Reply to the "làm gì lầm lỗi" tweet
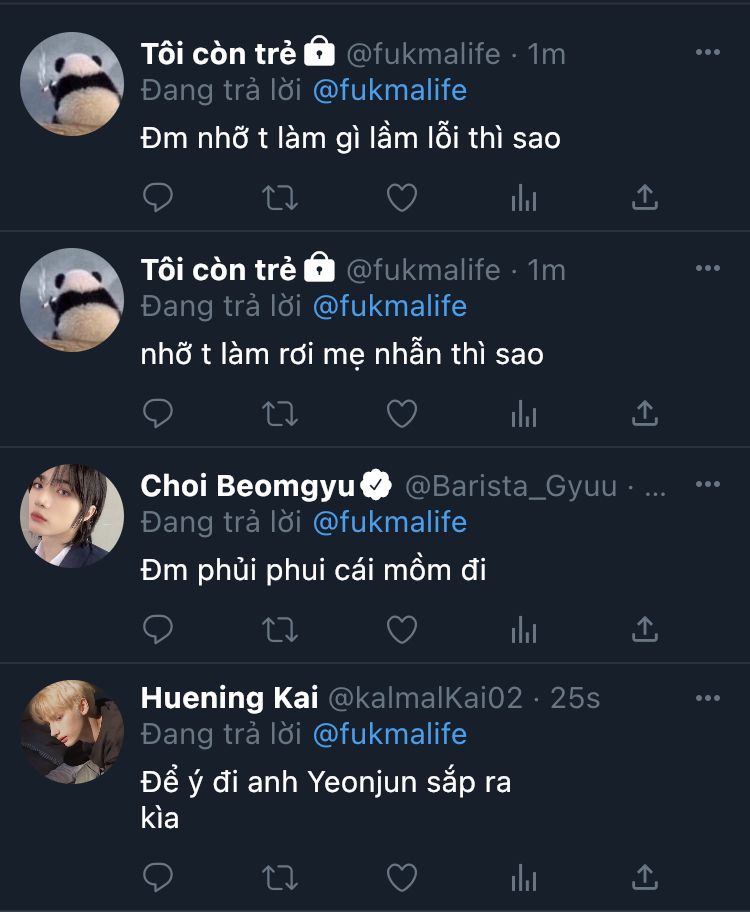The image size is (750, 912). [158, 197]
